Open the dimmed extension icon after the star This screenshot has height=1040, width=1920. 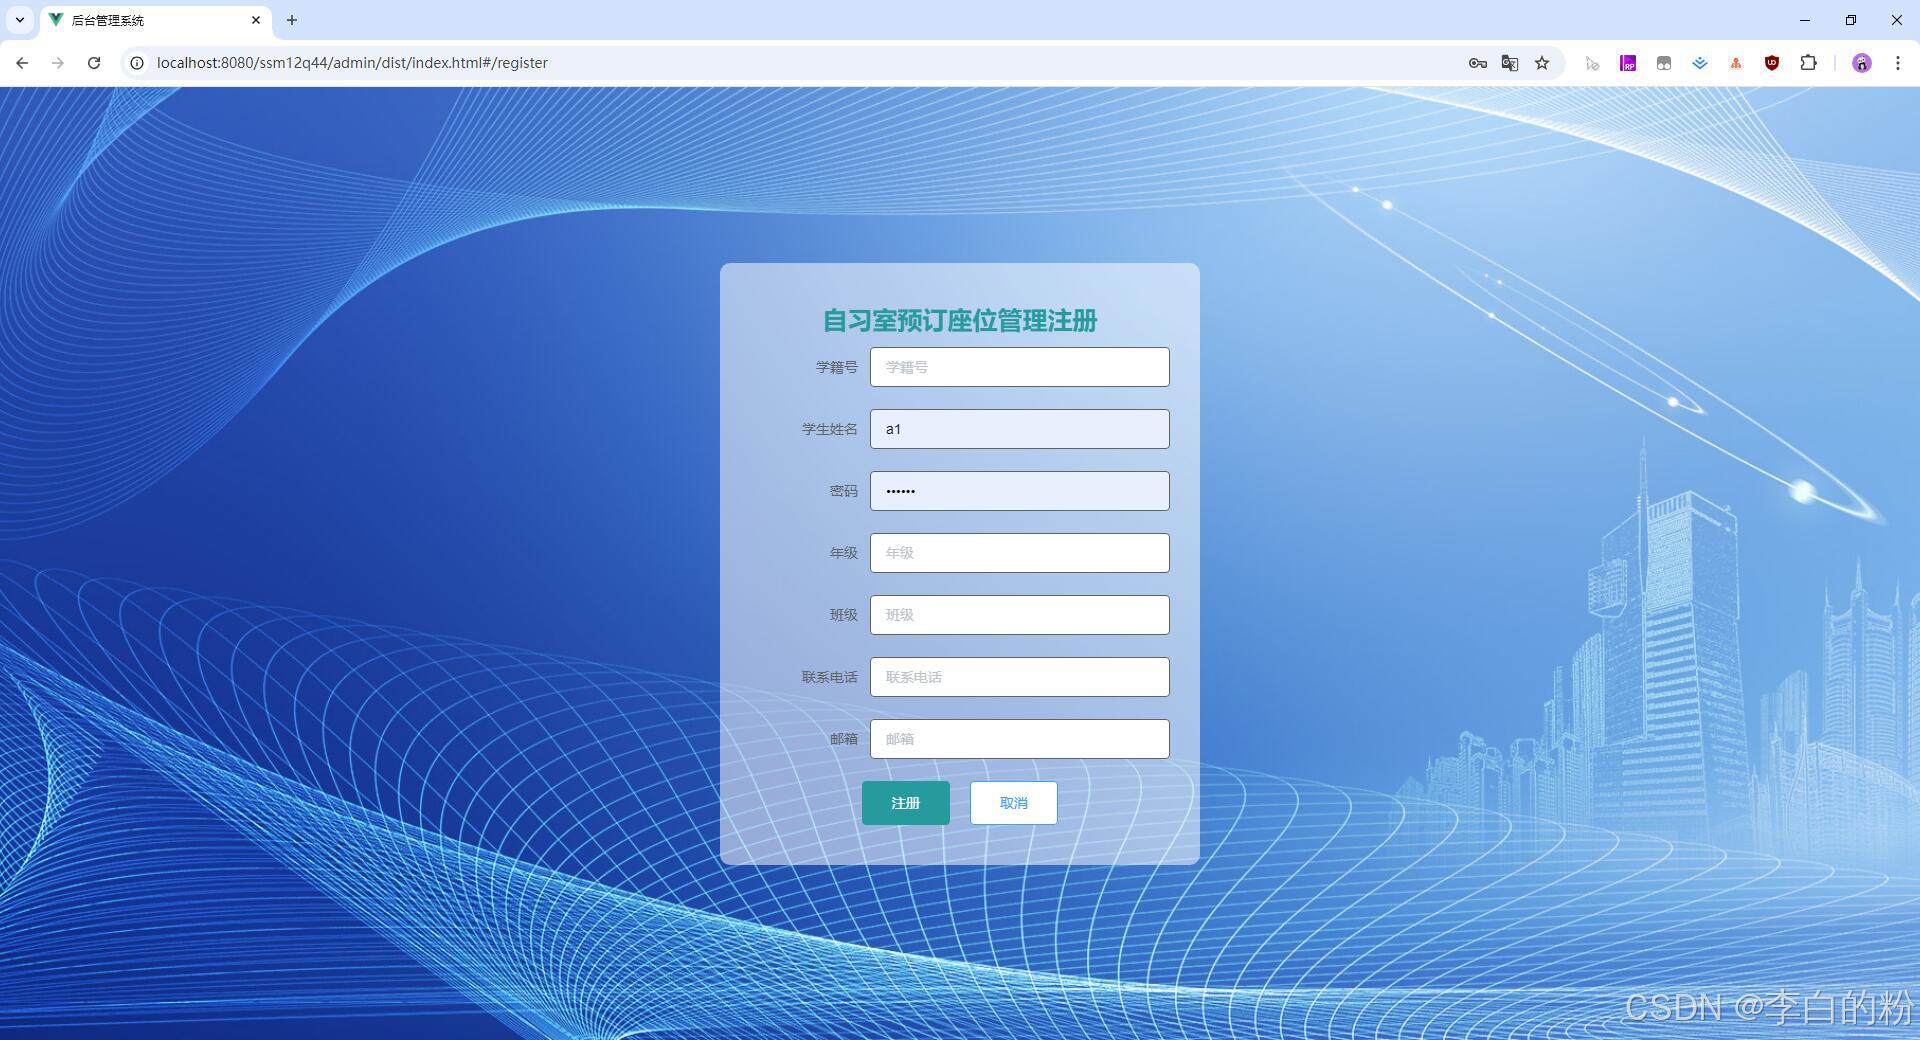point(1592,63)
